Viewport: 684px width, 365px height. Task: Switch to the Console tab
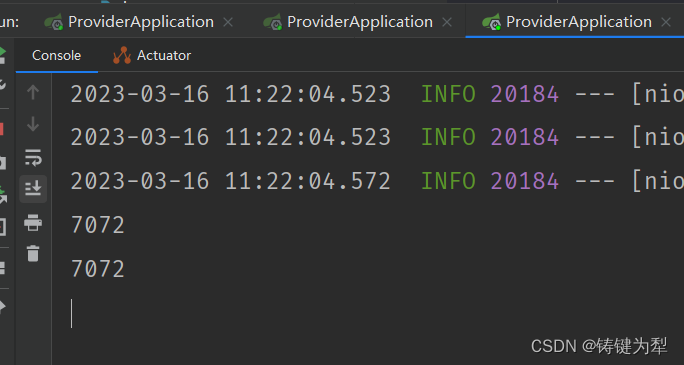[x=56, y=55]
